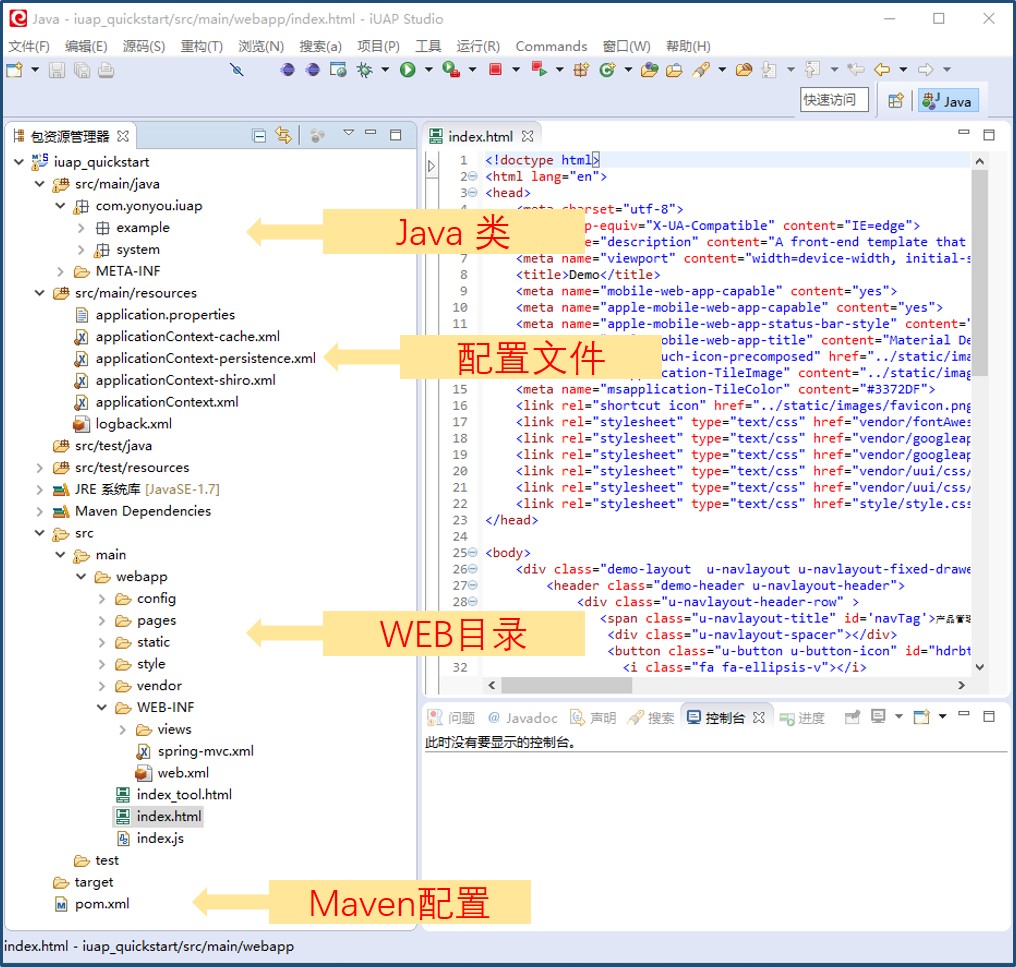Collapse the WEB-INF folder
The image size is (1016, 967).
point(102,708)
